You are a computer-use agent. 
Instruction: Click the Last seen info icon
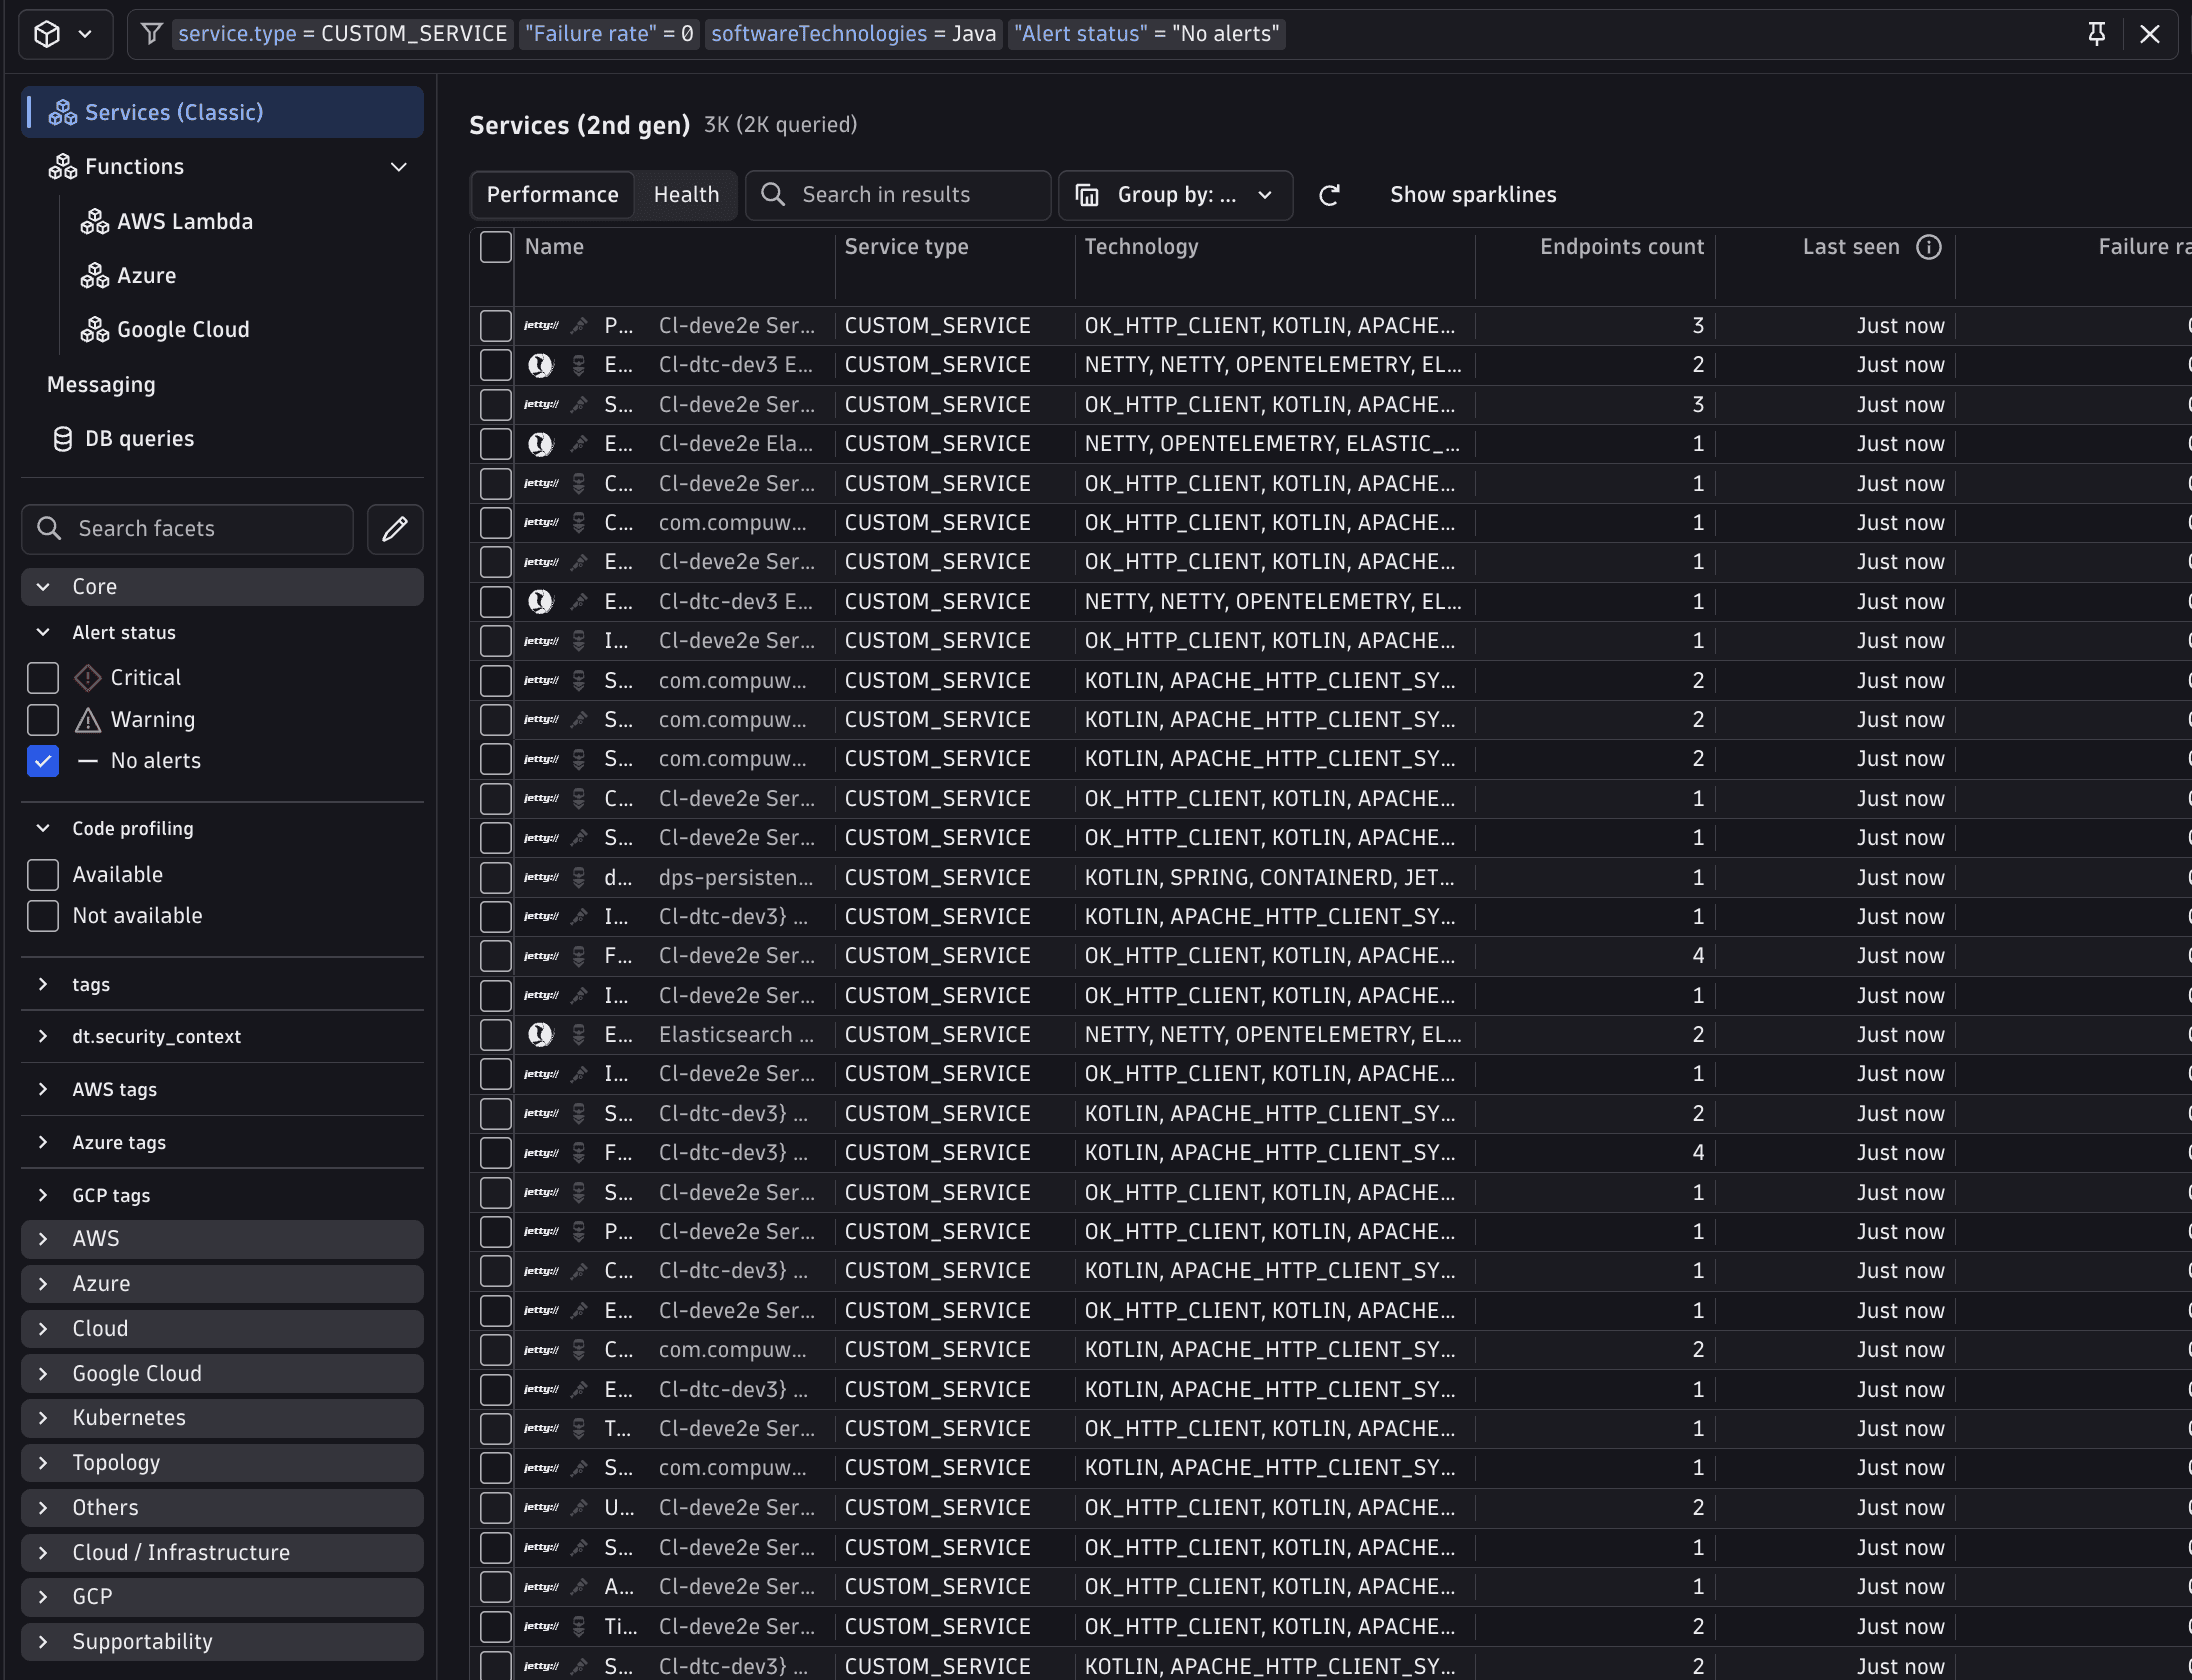point(1929,247)
